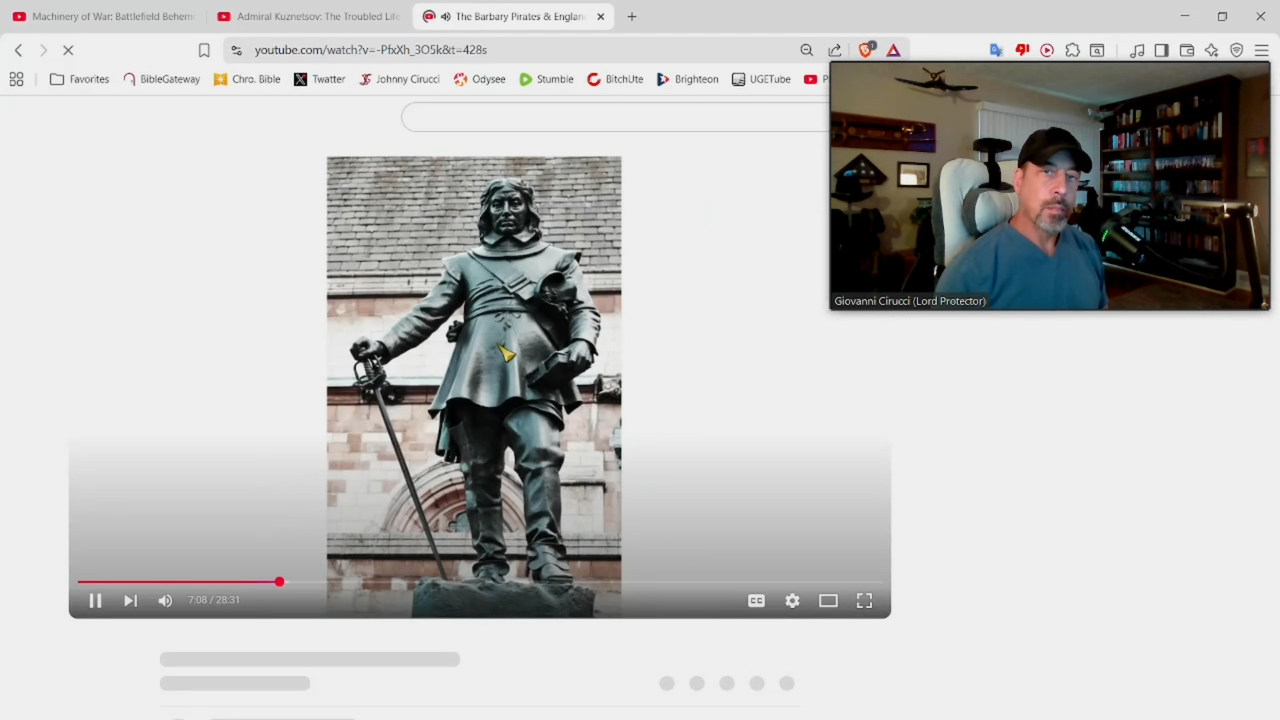Skip to the next video
This screenshot has width=1280, height=720.
(x=130, y=600)
